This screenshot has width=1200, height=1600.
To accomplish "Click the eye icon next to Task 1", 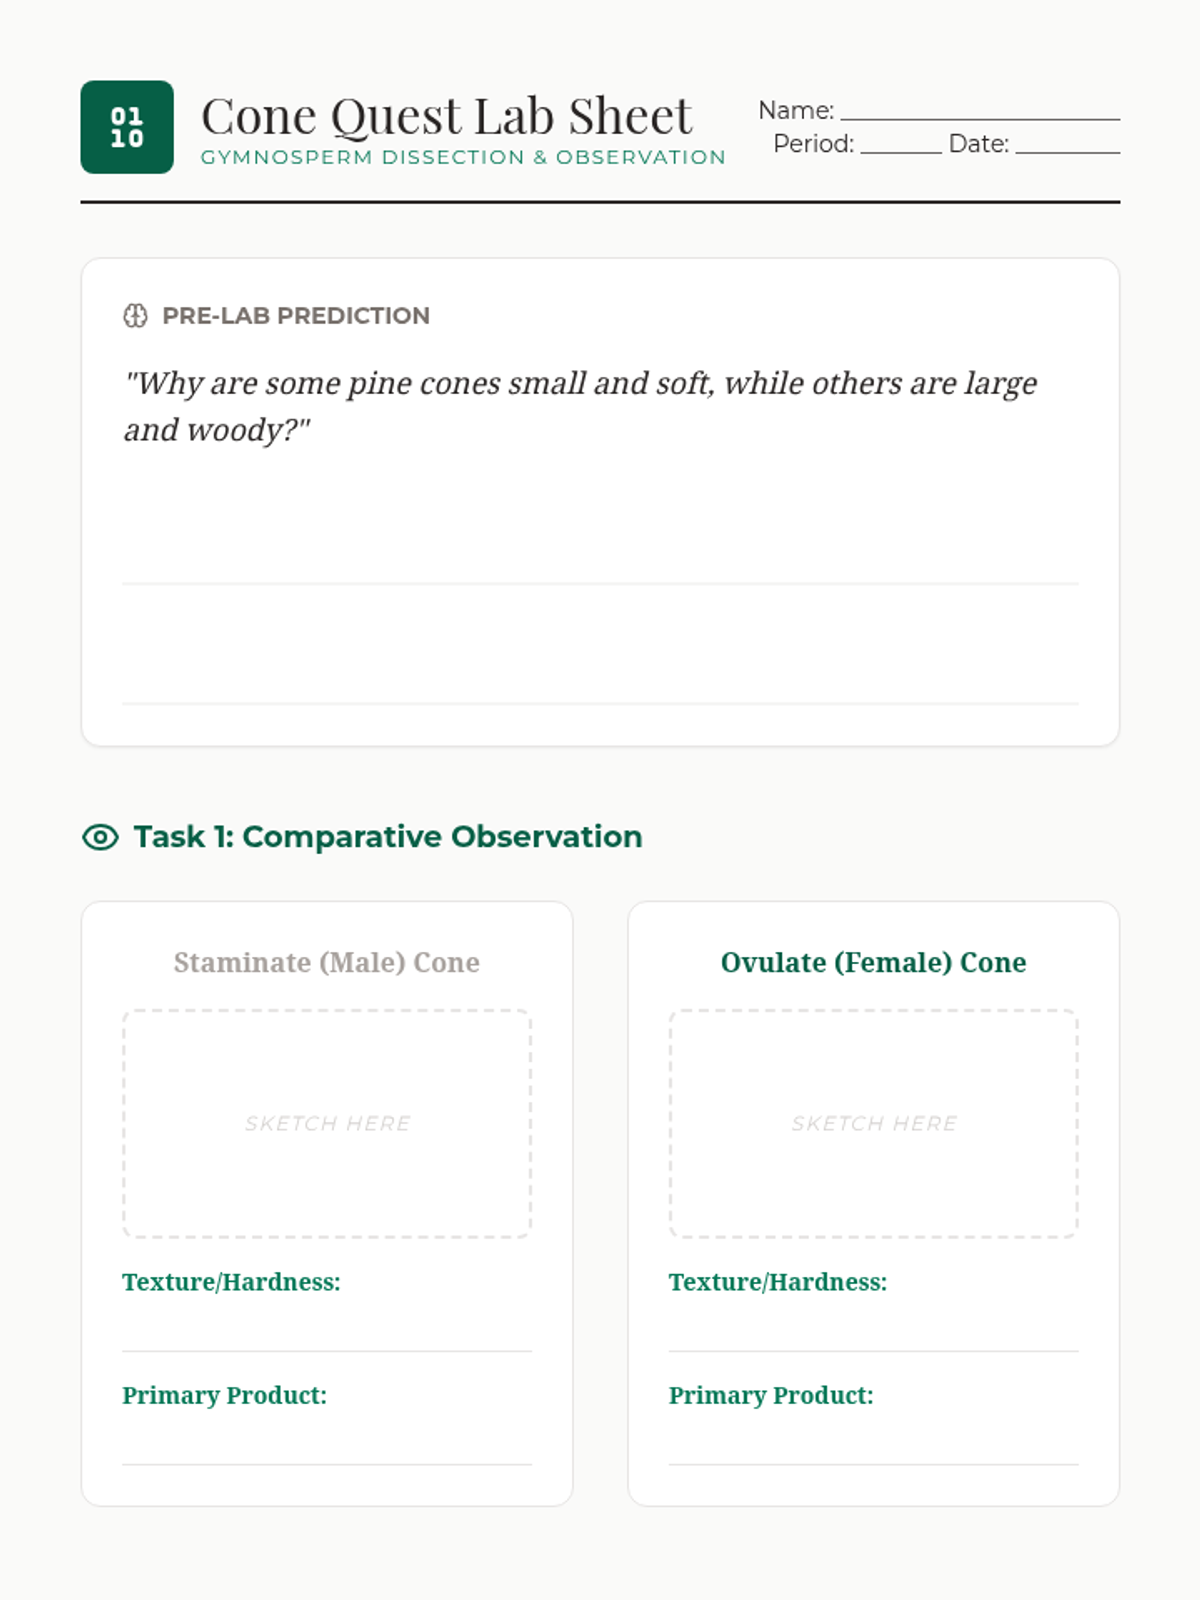I will tap(100, 837).
